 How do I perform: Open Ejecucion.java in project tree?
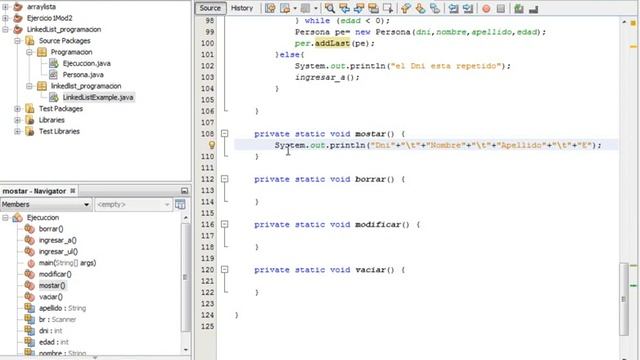[87, 63]
